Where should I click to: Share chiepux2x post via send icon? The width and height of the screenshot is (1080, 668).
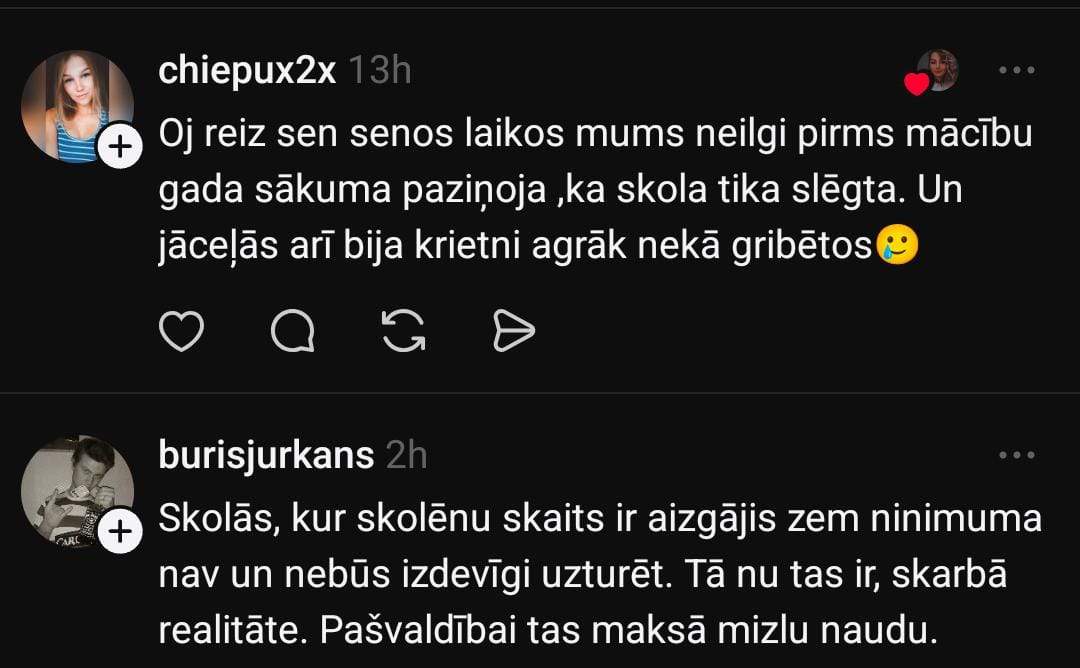click(x=514, y=331)
